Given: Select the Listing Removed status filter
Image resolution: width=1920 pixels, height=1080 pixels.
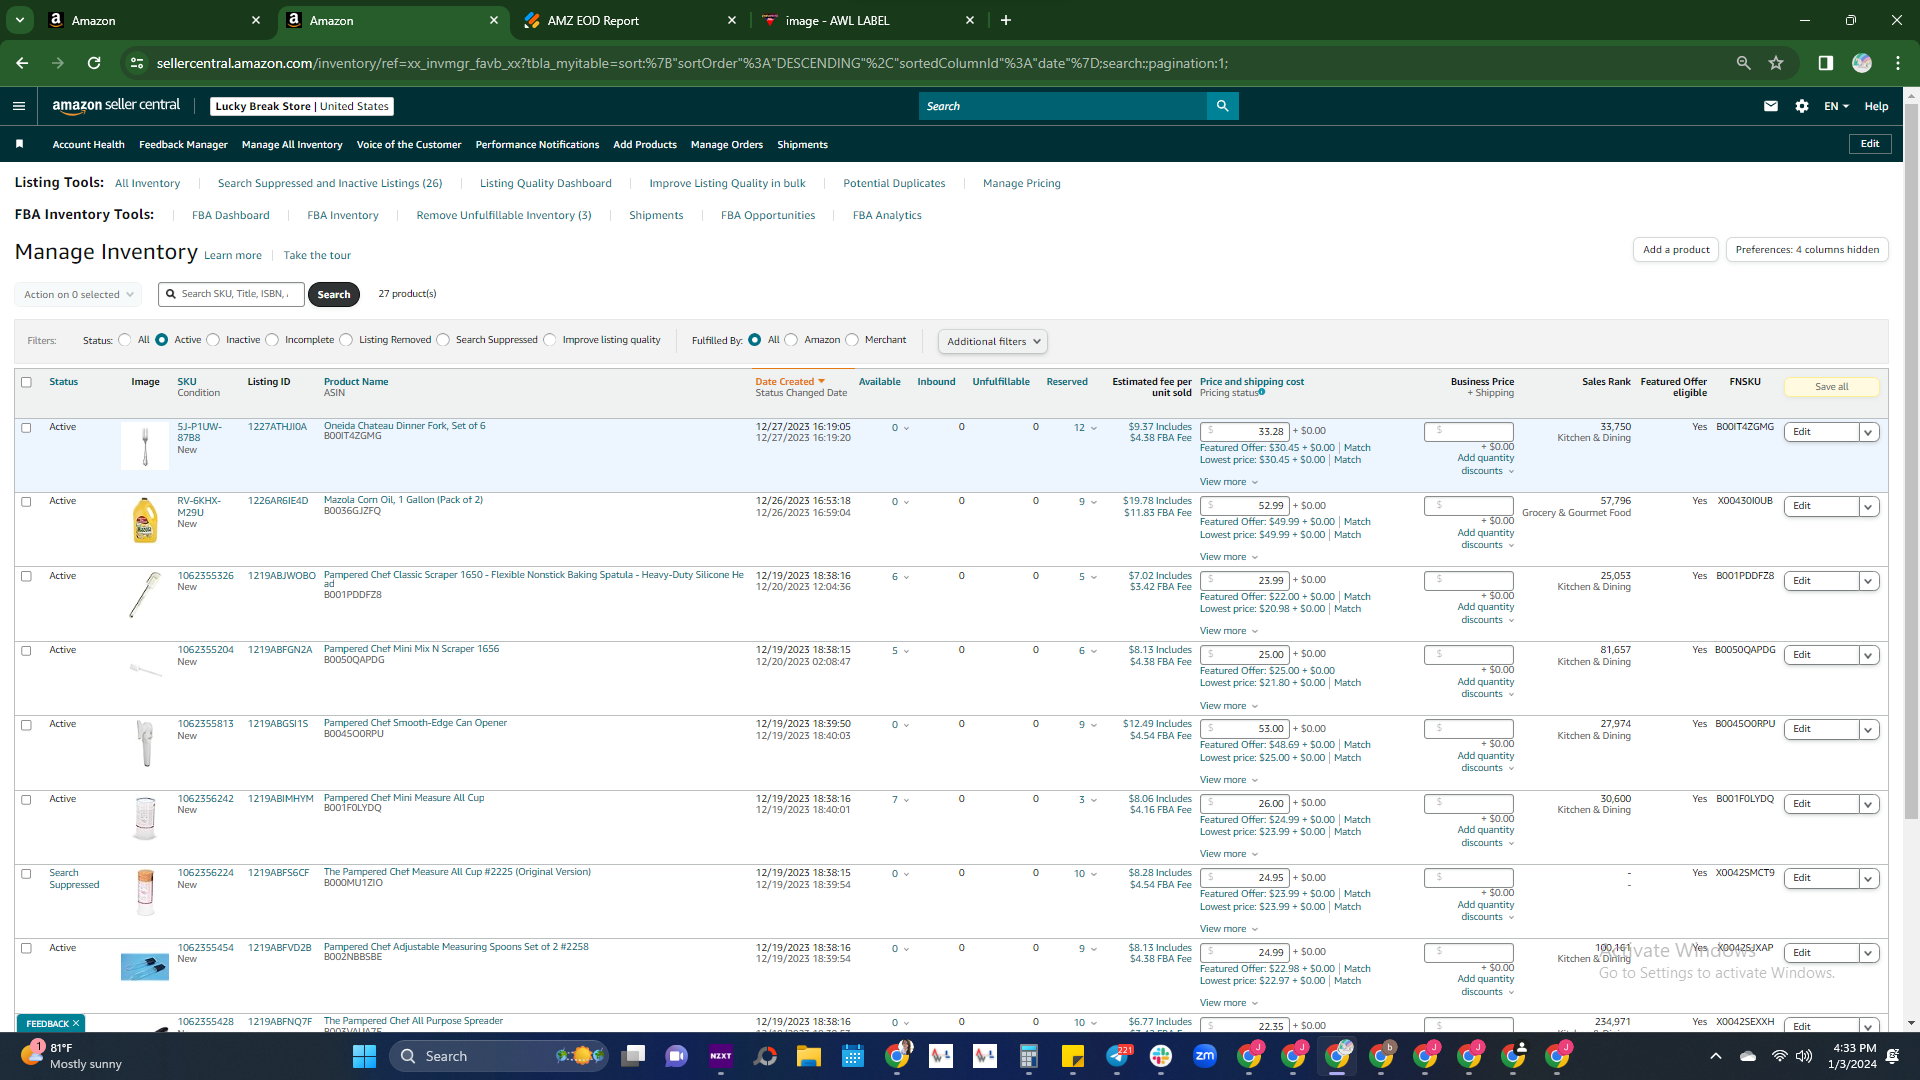Looking at the screenshot, I should click(x=346, y=340).
